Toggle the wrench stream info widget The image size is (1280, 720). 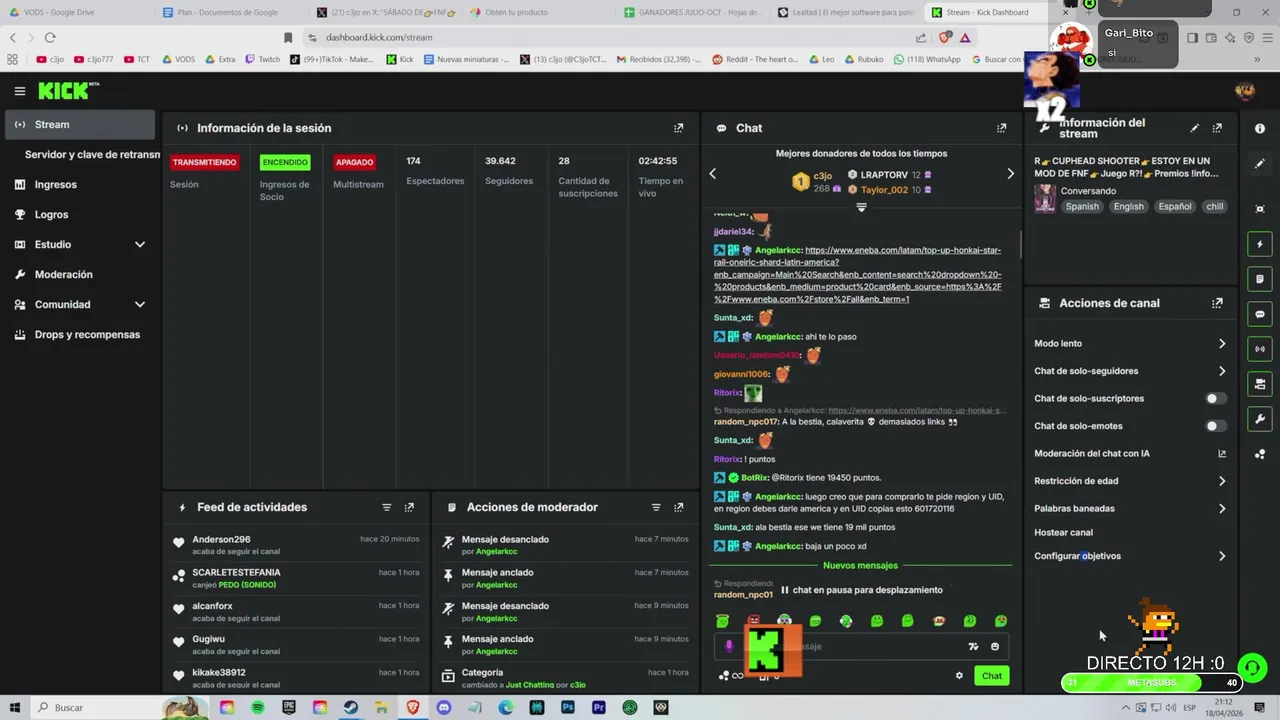[x=1260, y=419]
